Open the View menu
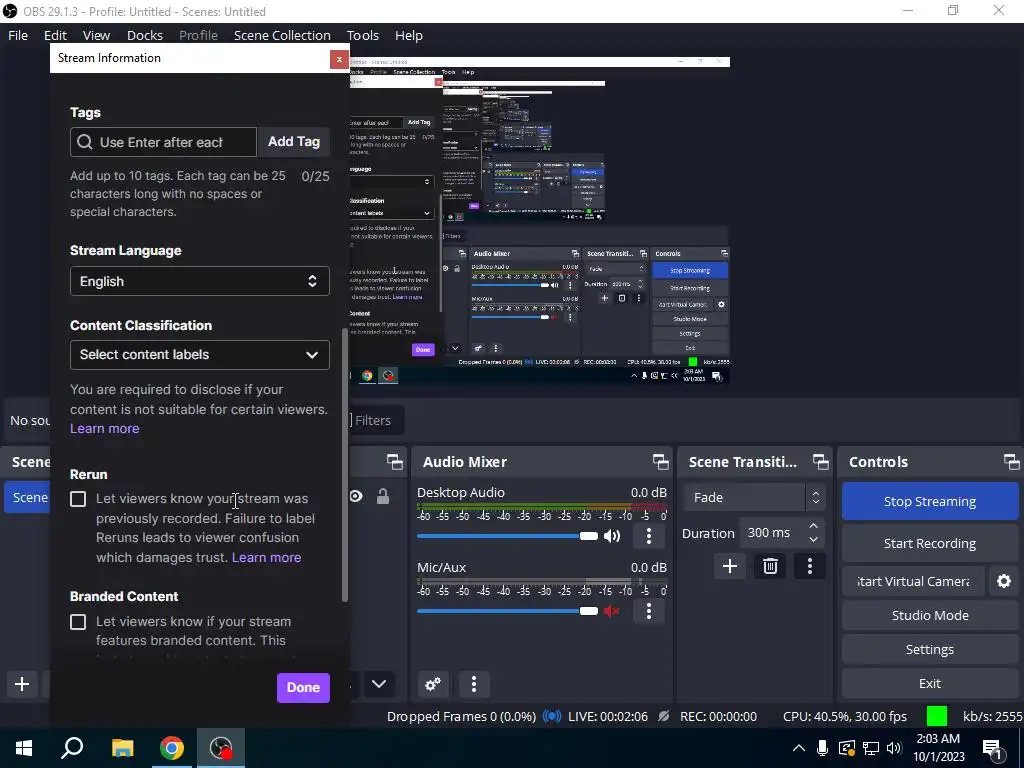1024x768 pixels. click(x=96, y=35)
